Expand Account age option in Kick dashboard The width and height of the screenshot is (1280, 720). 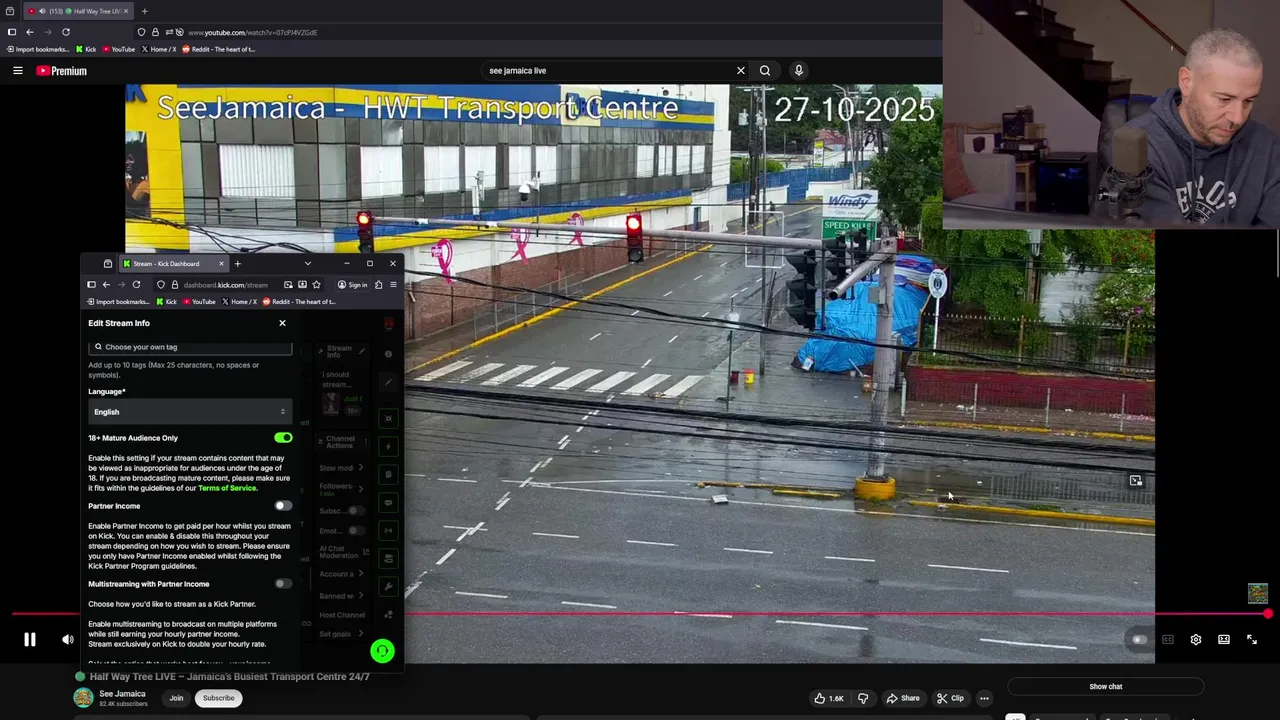341,574
